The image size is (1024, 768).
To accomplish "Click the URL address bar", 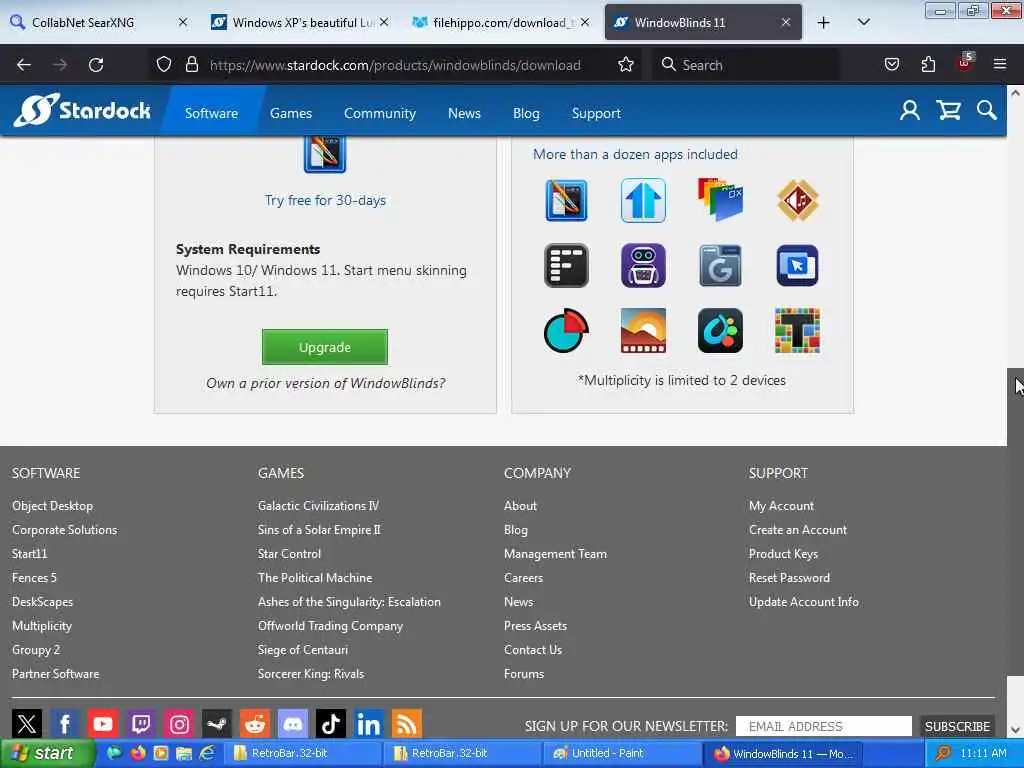I will [394, 65].
